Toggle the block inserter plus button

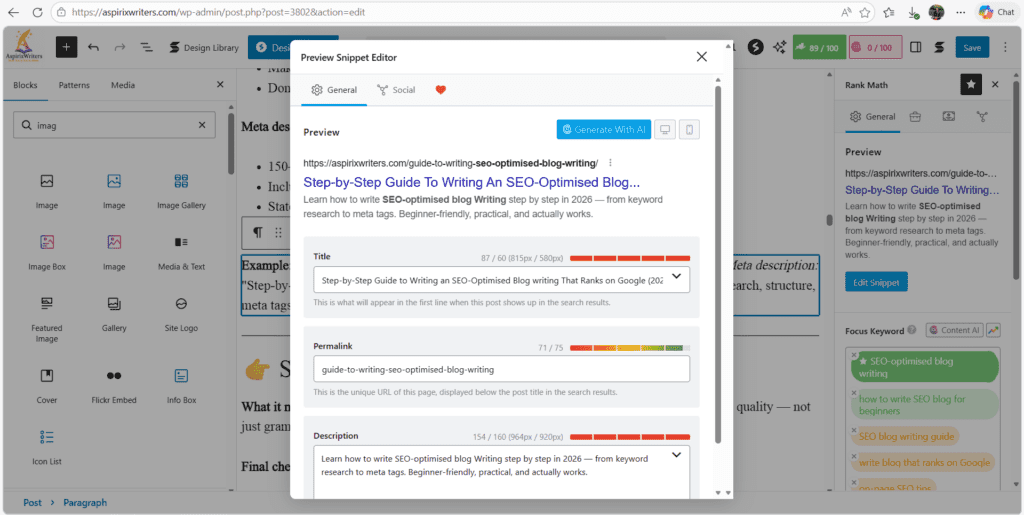(67, 47)
